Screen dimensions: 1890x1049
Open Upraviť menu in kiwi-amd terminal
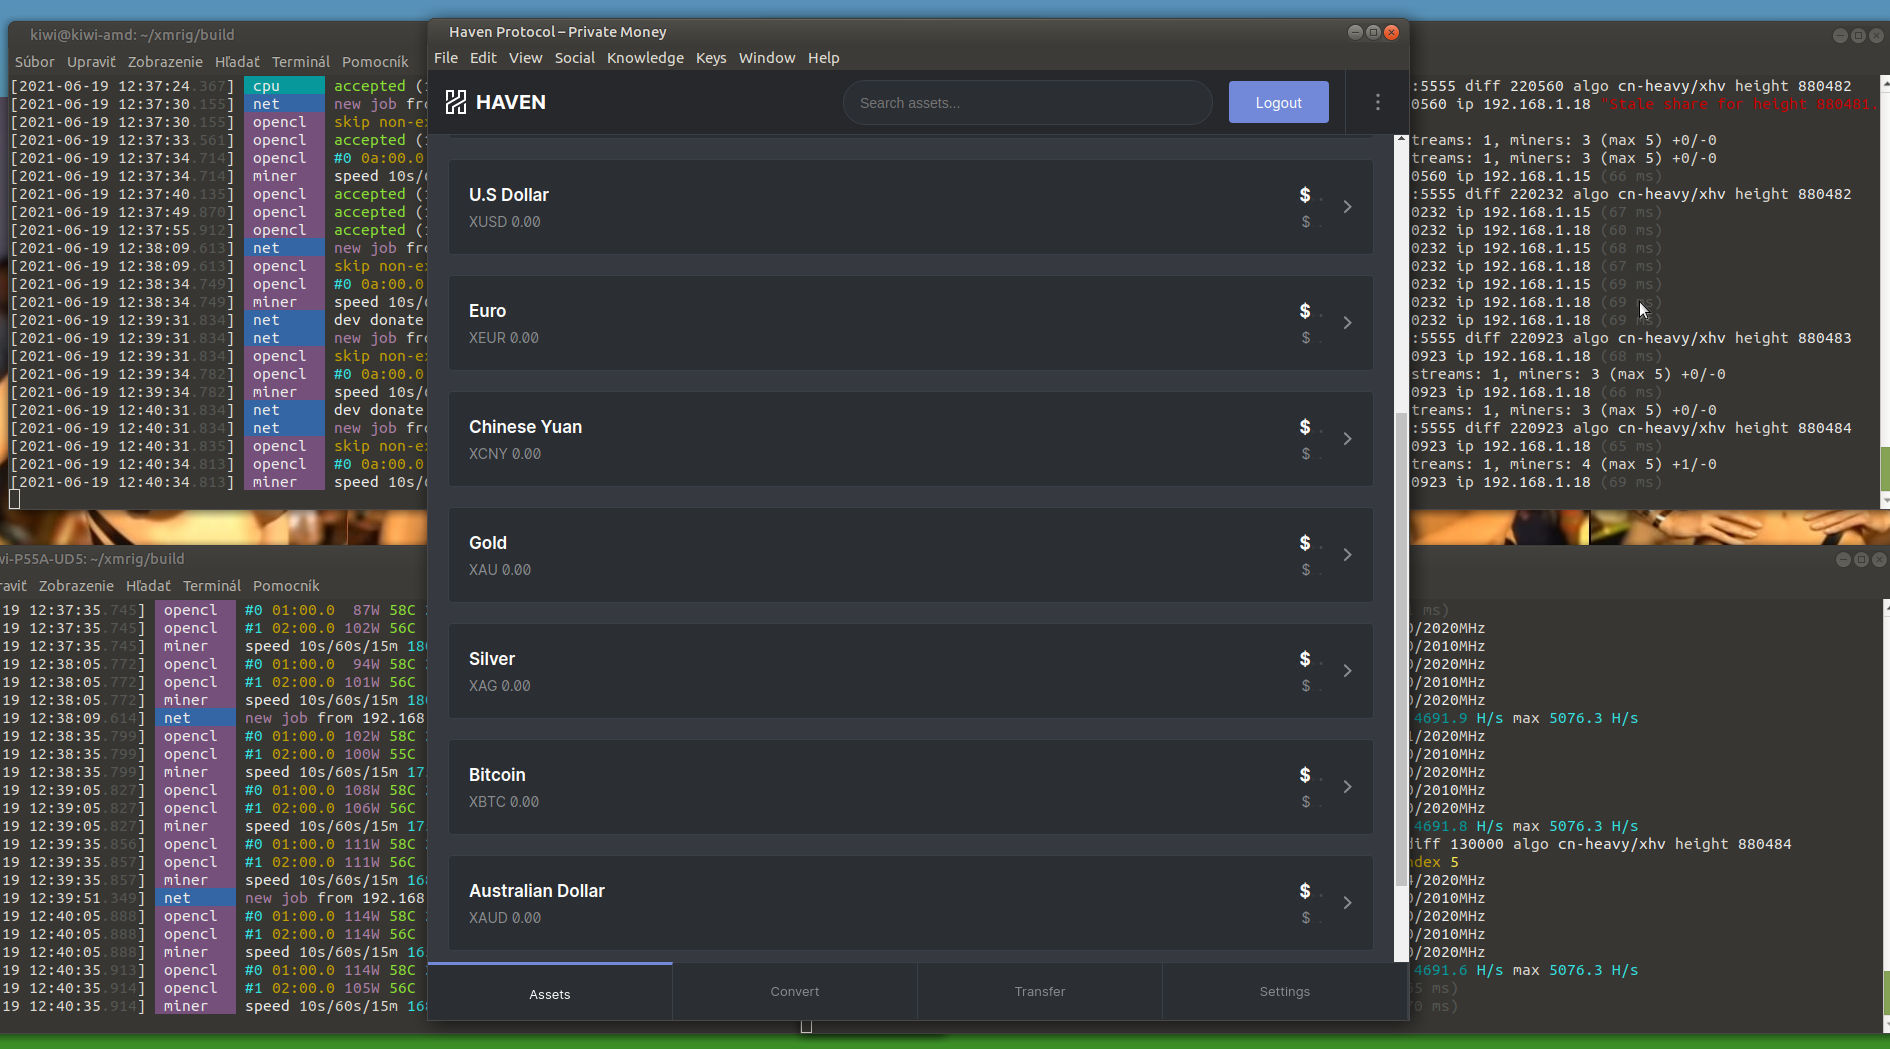(x=91, y=62)
